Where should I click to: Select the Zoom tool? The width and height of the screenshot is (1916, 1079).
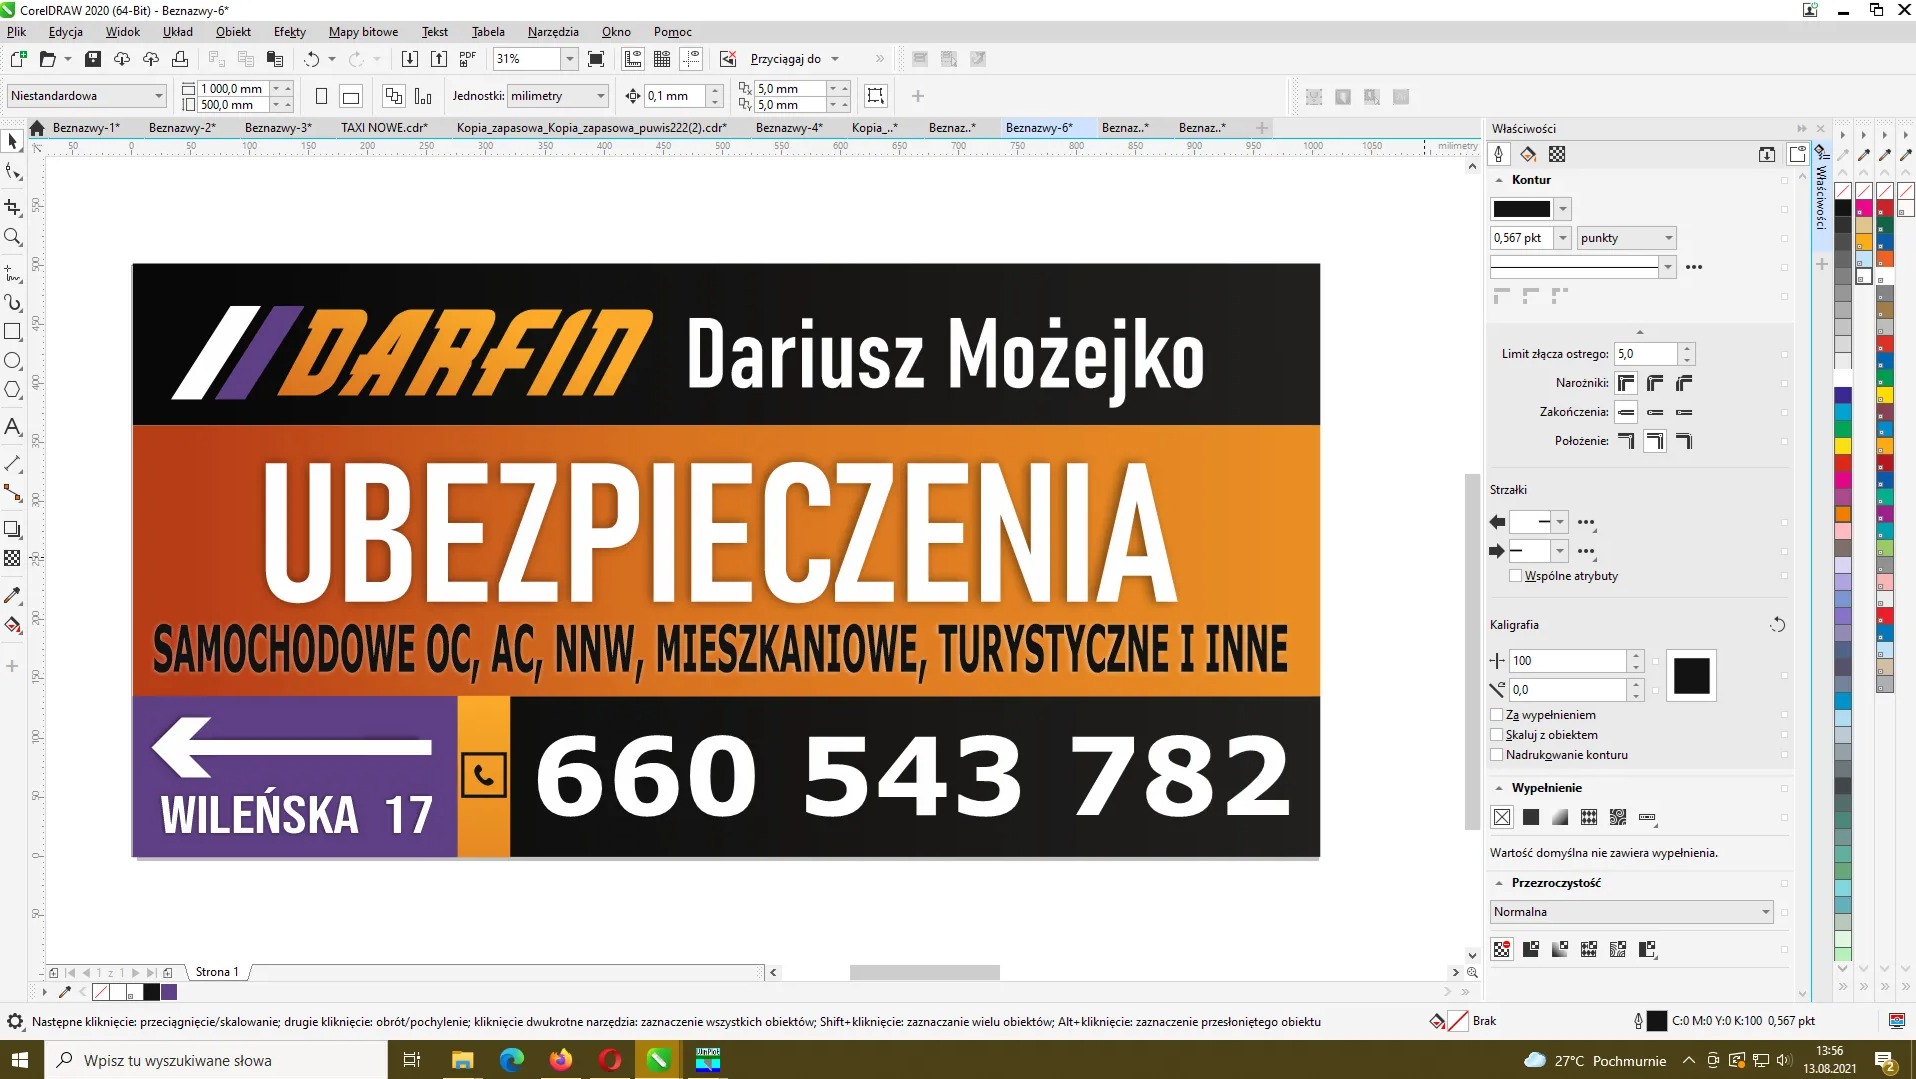(13, 237)
